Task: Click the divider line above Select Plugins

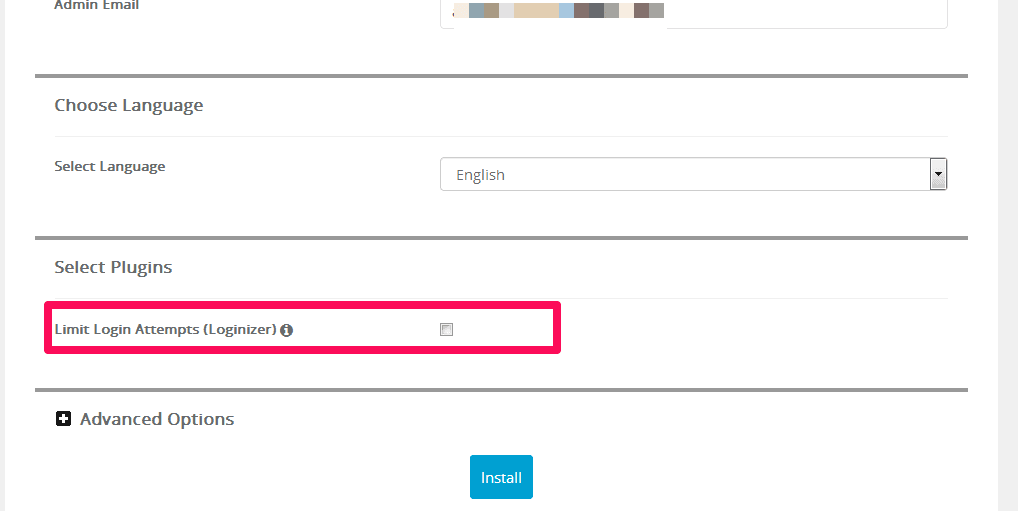Action: 501,238
